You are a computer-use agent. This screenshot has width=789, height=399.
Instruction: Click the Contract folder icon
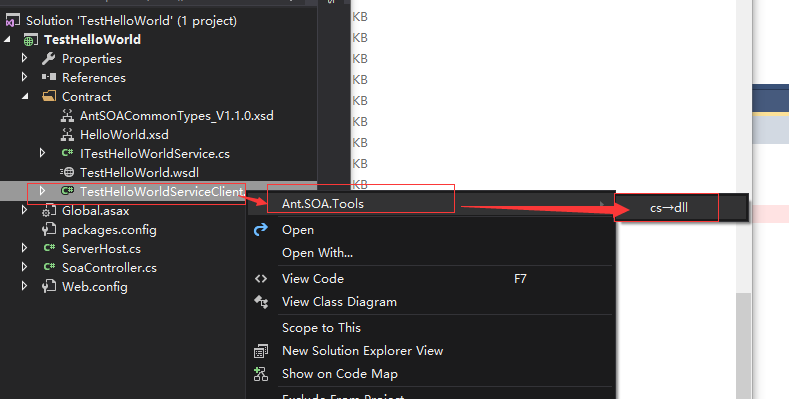(49, 96)
